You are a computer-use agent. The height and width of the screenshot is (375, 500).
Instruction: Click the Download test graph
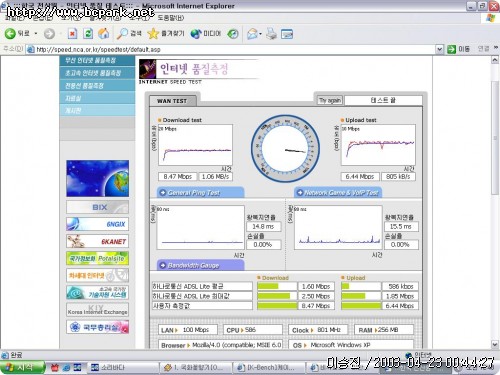195,145
